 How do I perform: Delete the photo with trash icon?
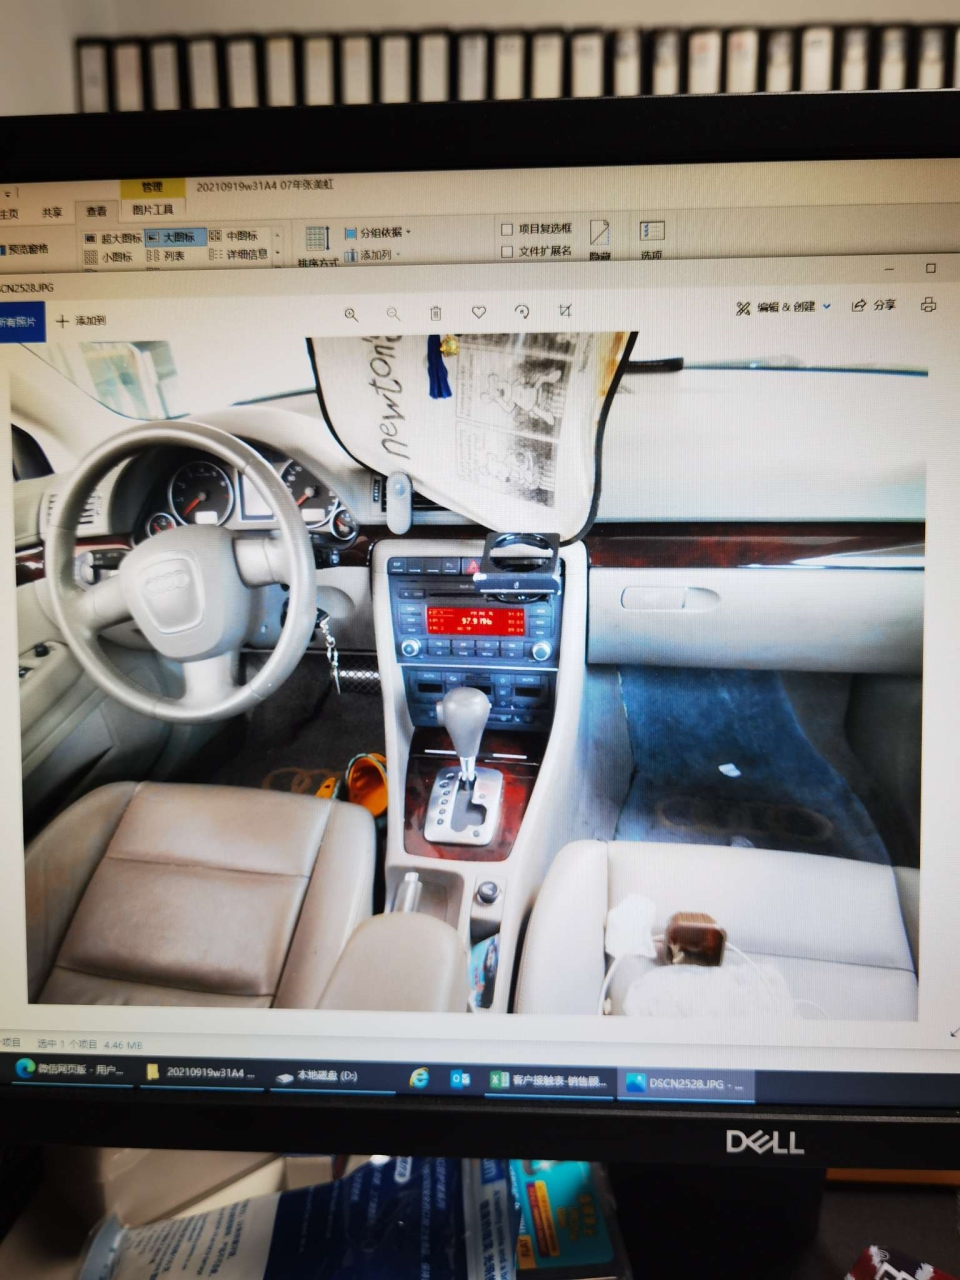pyautogui.click(x=436, y=313)
